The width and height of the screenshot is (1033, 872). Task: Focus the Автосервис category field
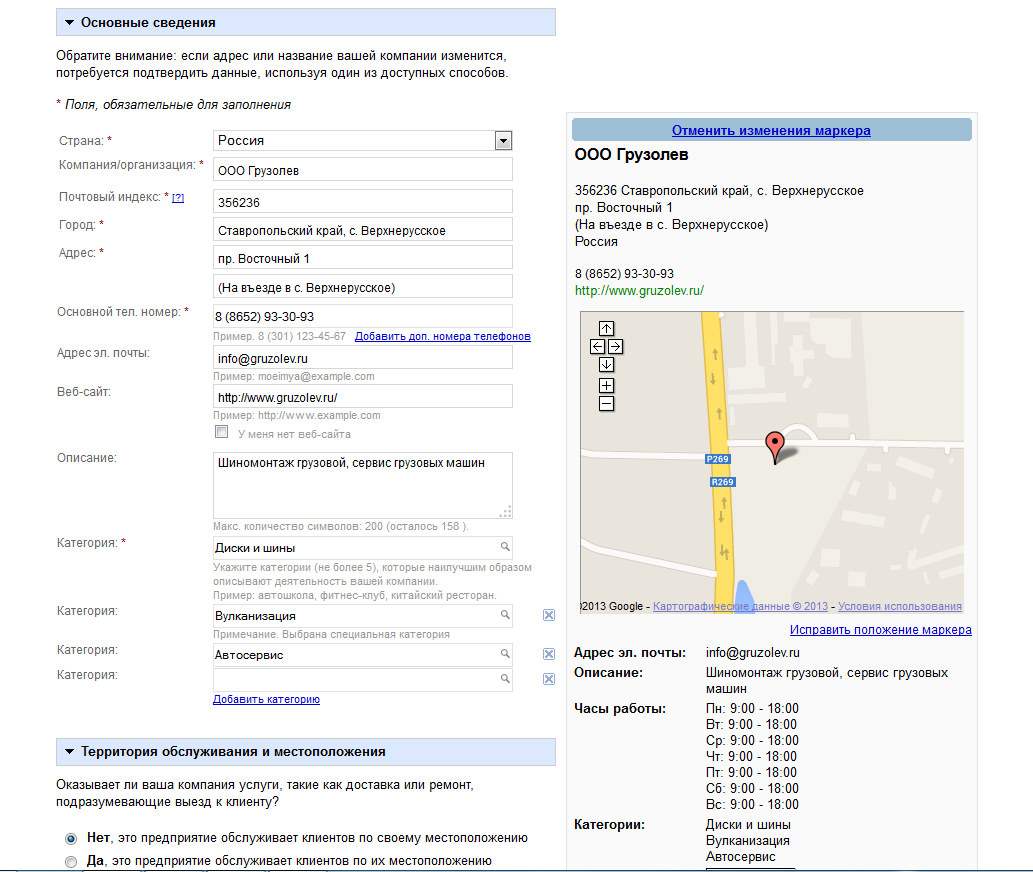click(363, 654)
